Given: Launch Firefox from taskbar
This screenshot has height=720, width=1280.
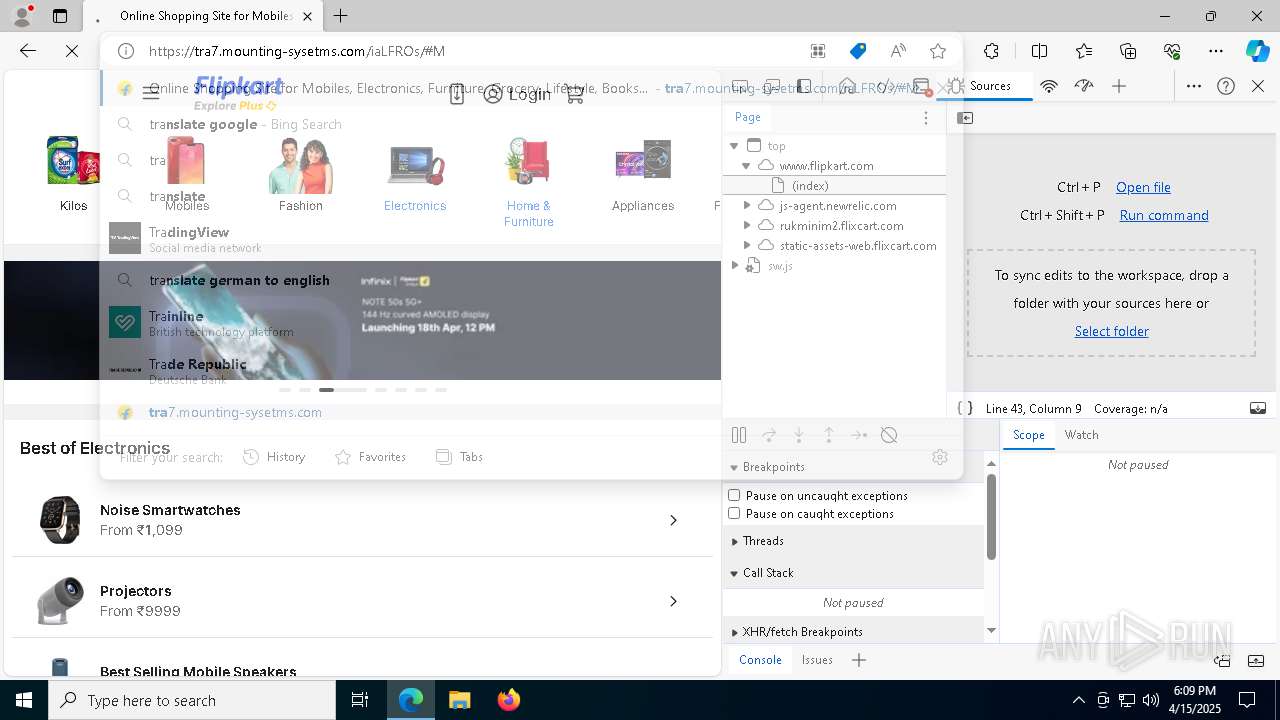Looking at the screenshot, I should pos(509,700).
